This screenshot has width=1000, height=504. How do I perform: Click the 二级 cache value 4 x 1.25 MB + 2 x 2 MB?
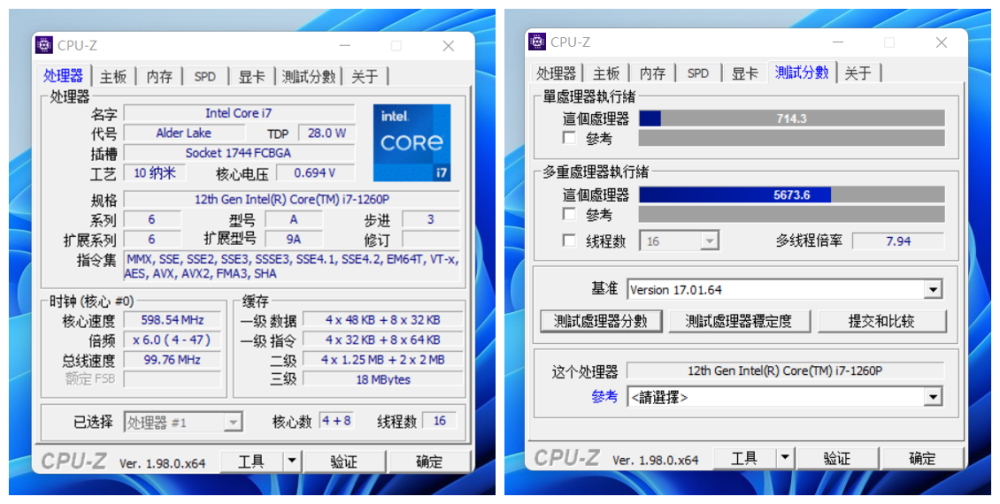click(383, 359)
